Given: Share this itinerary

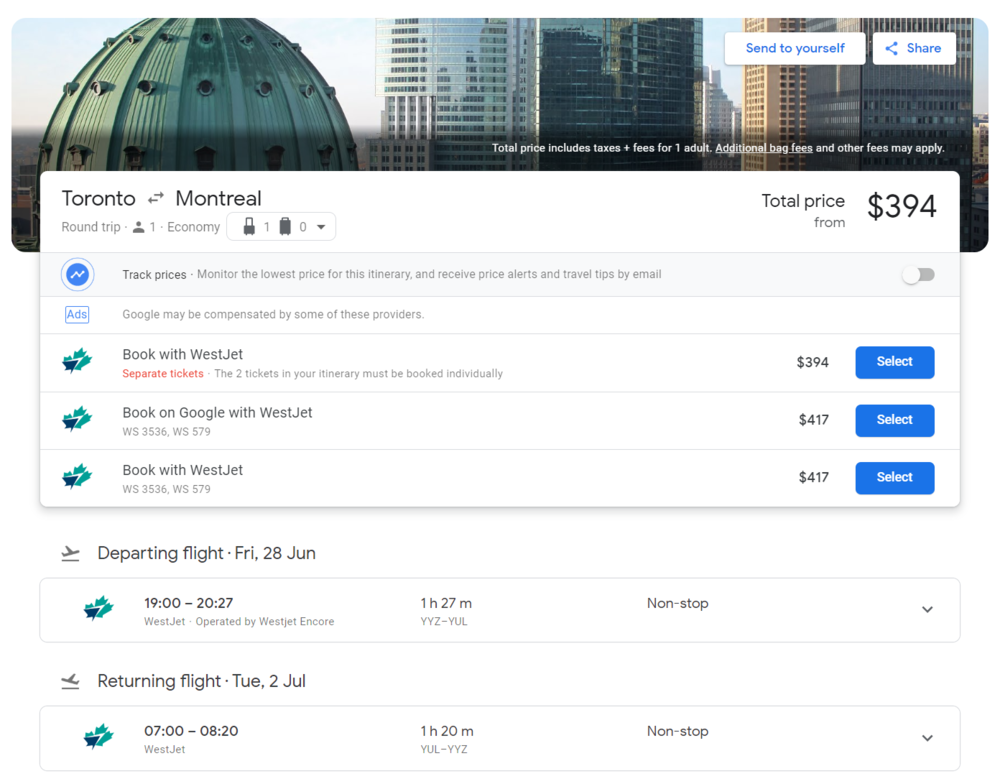Looking at the screenshot, I should (x=913, y=48).
